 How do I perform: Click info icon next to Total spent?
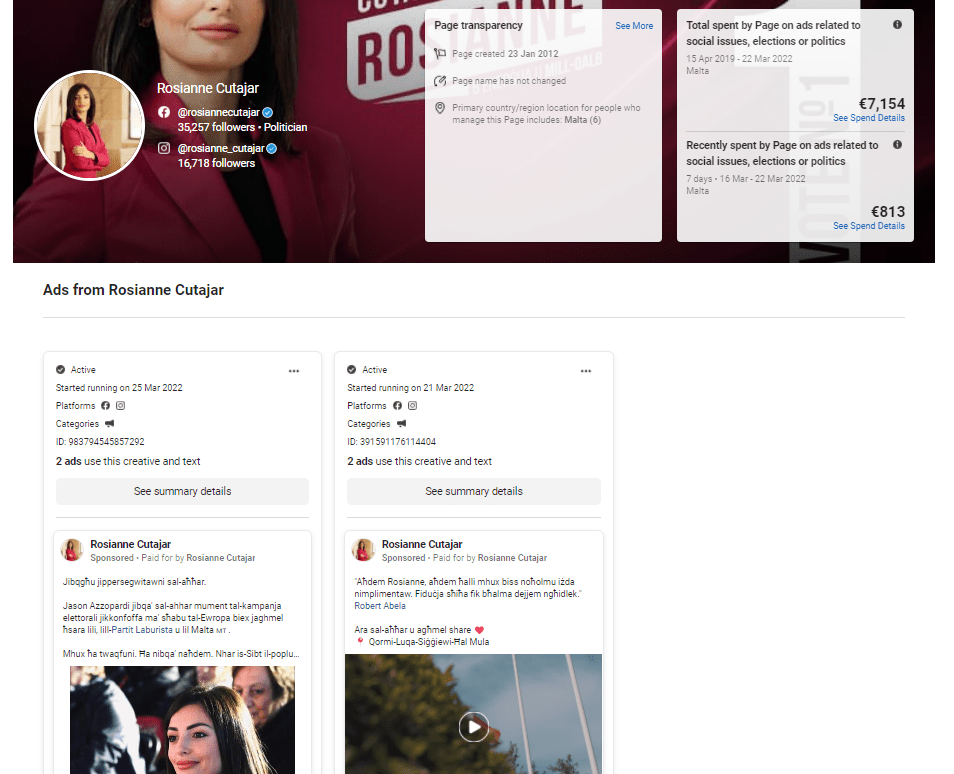click(897, 25)
